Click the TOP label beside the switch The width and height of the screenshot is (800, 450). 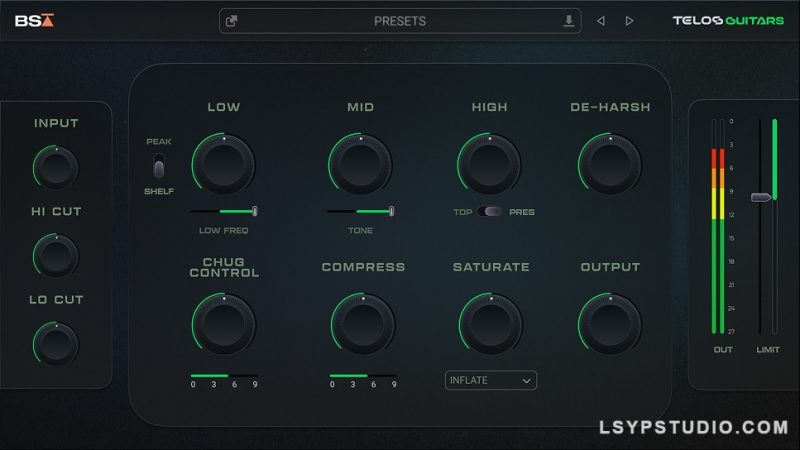[x=463, y=212]
